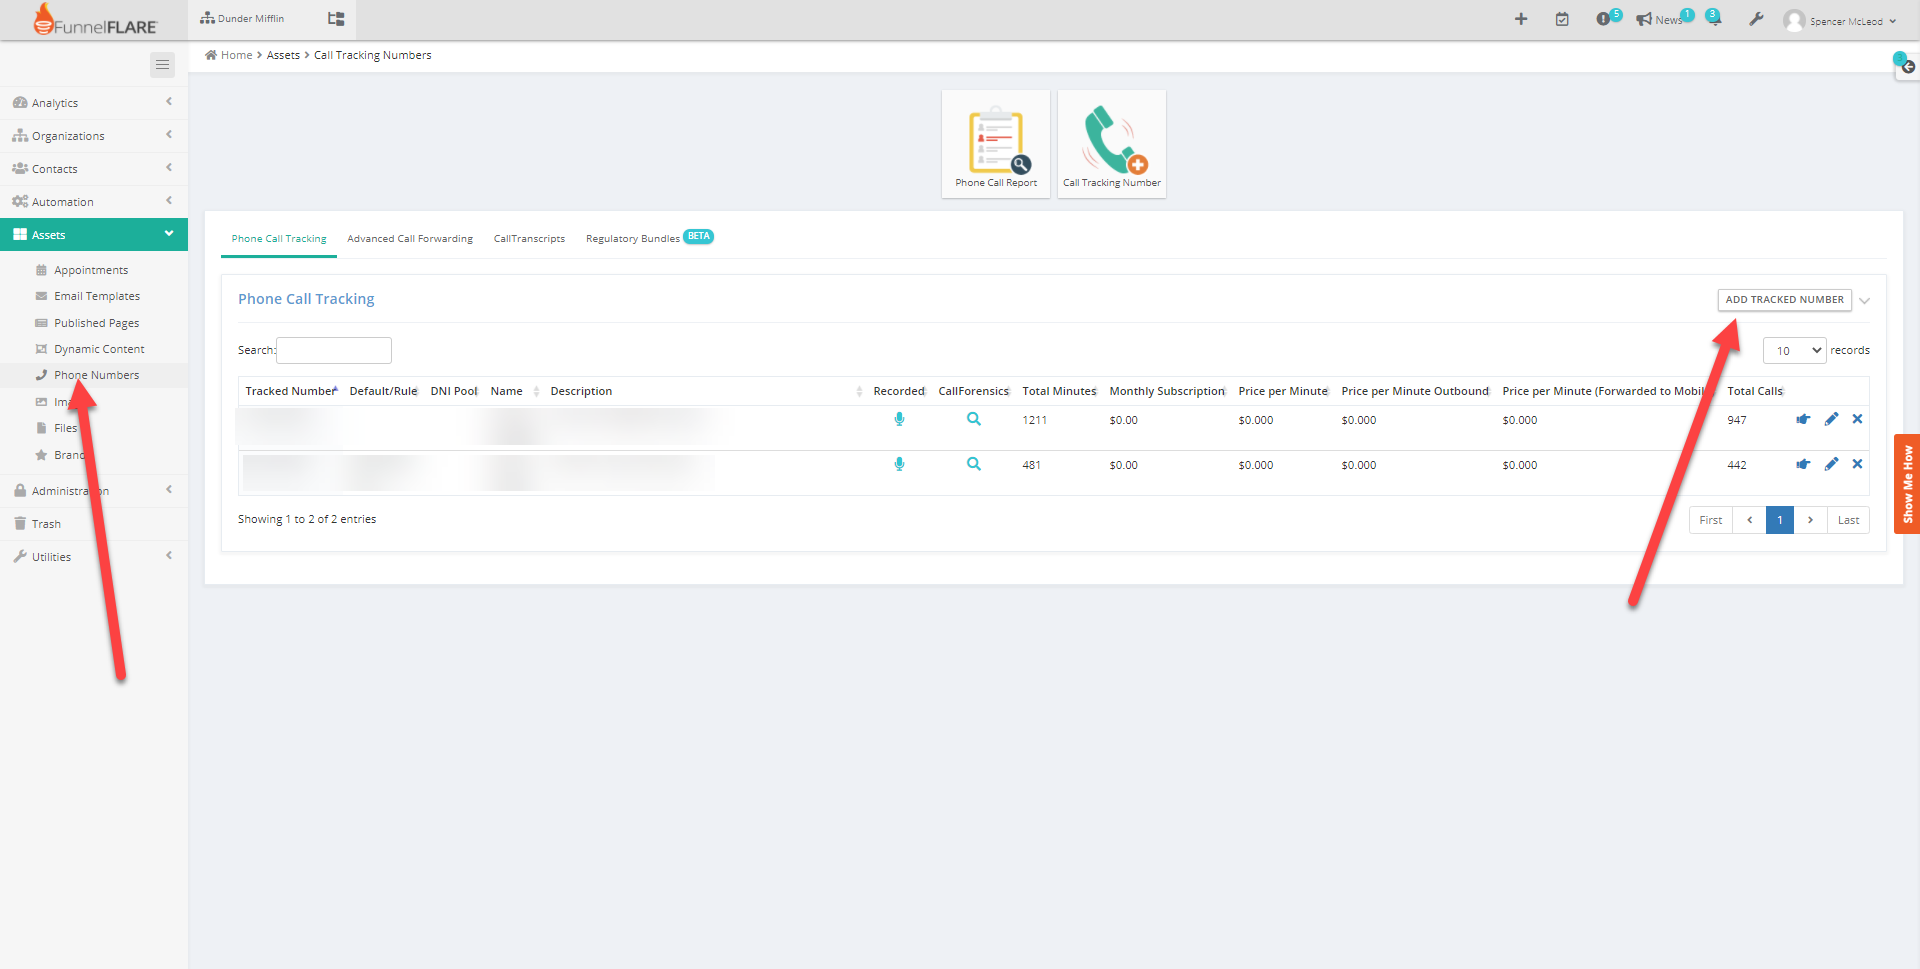Sort by Total Minutes column
1920x969 pixels.
point(1059,391)
